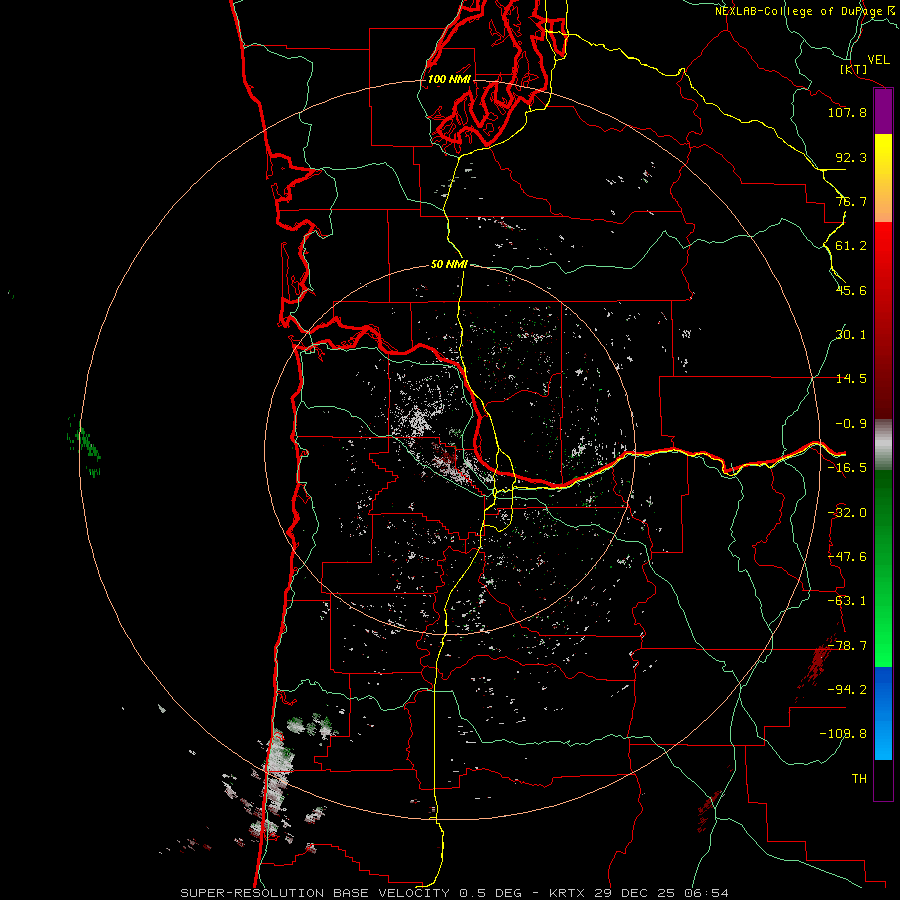Click the -78.7 velocity scale value

(847, 646)
